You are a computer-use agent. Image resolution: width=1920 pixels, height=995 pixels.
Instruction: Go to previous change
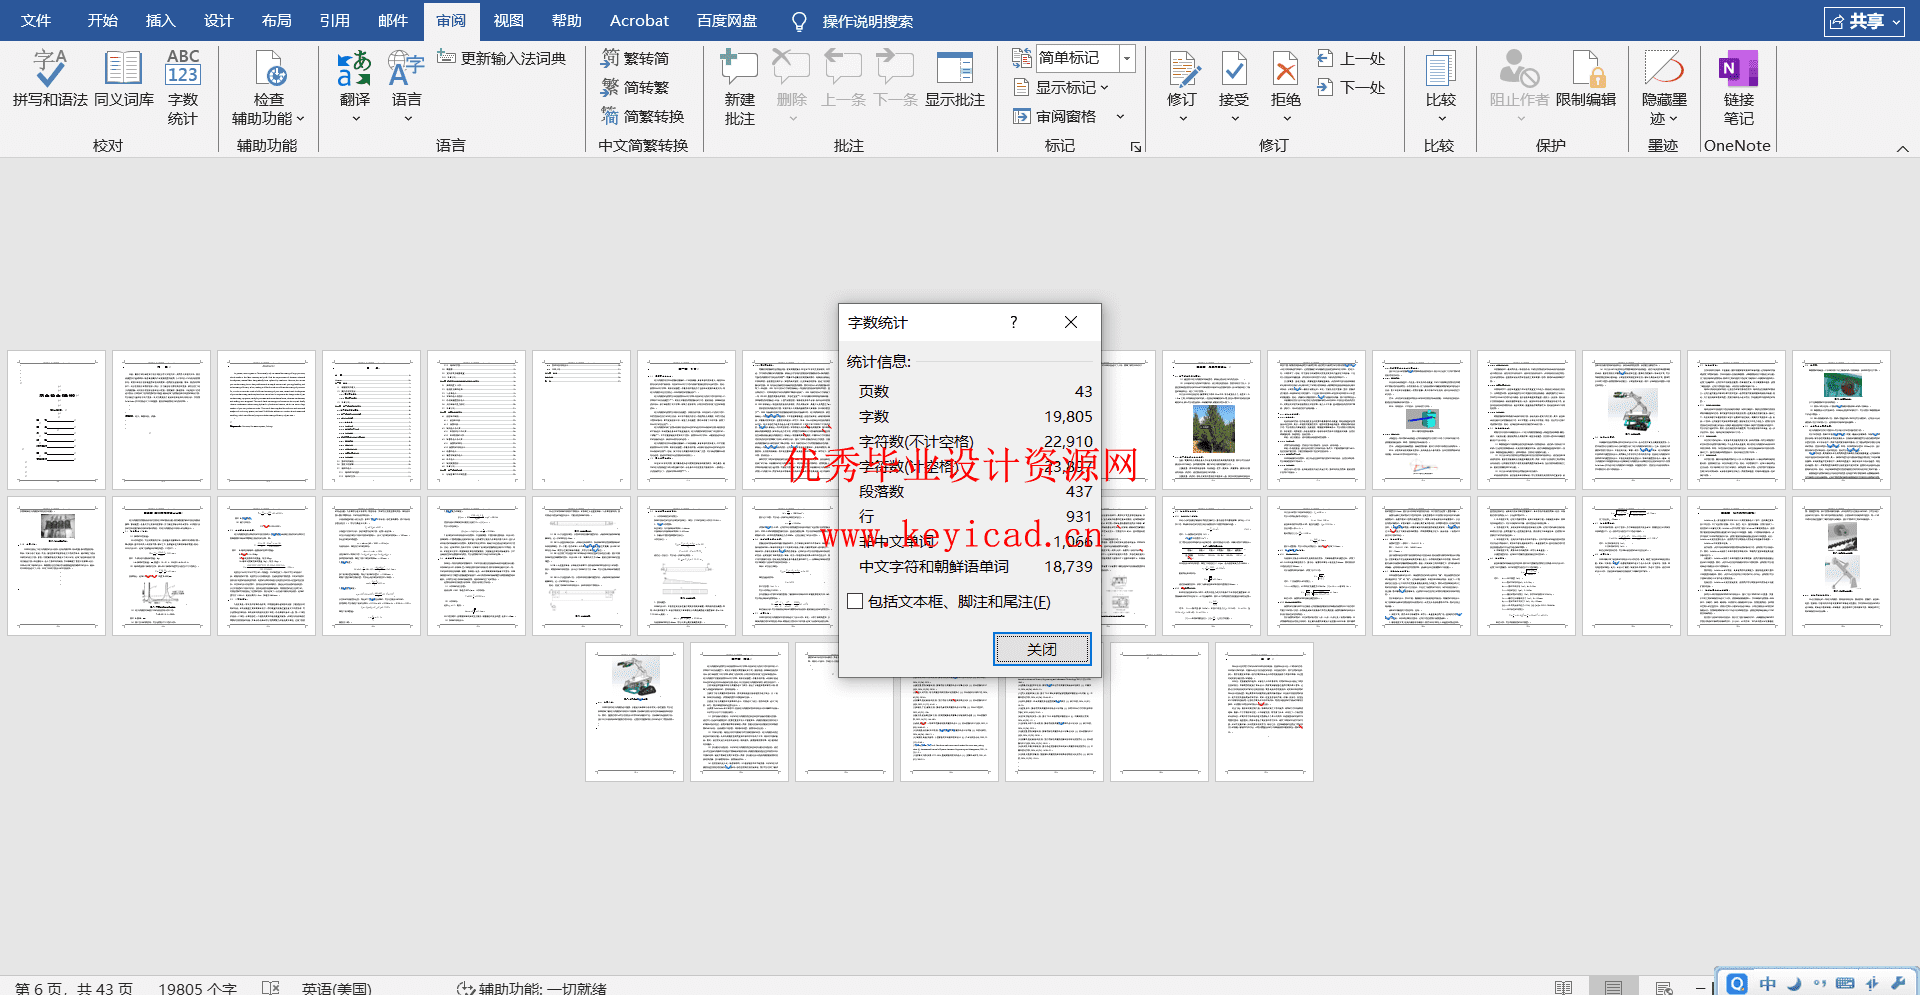pyautogui.click(x=1351, y=58)
